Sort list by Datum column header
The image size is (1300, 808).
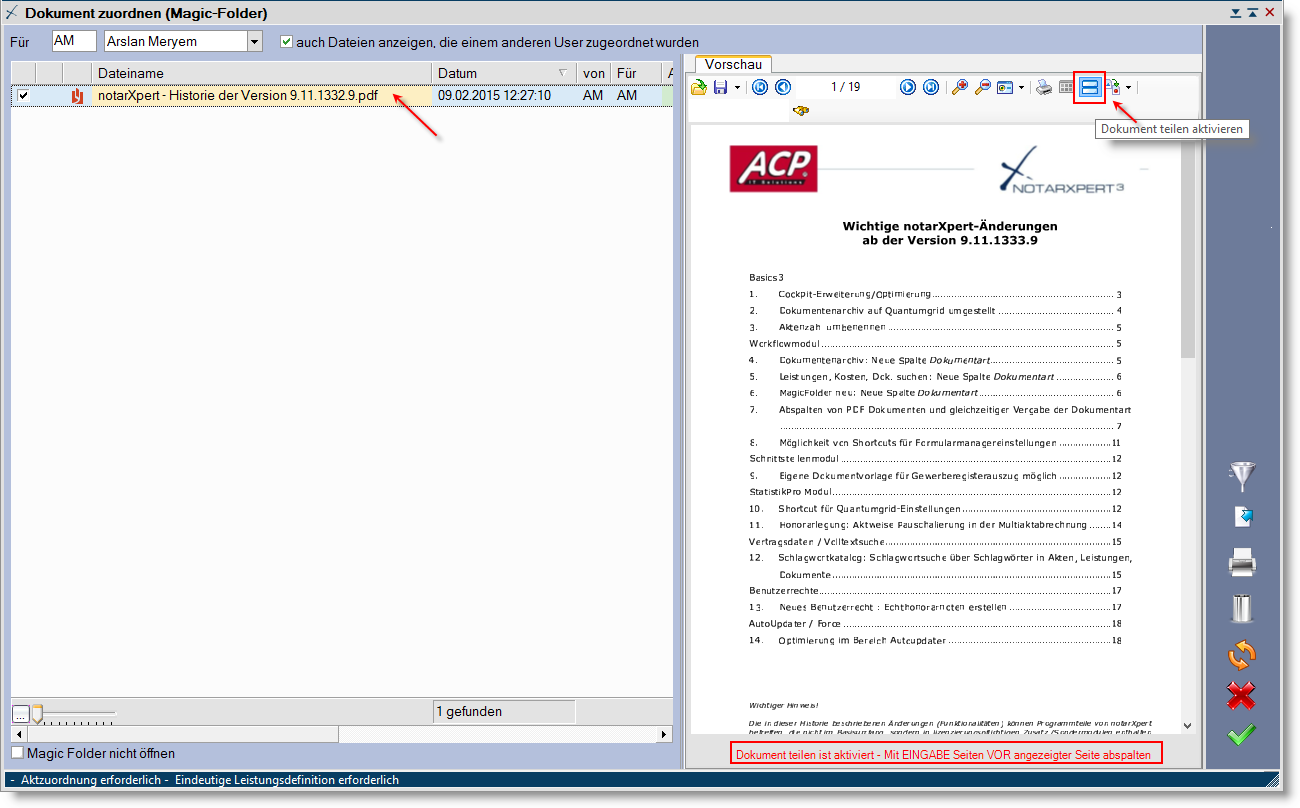(504, 73)
